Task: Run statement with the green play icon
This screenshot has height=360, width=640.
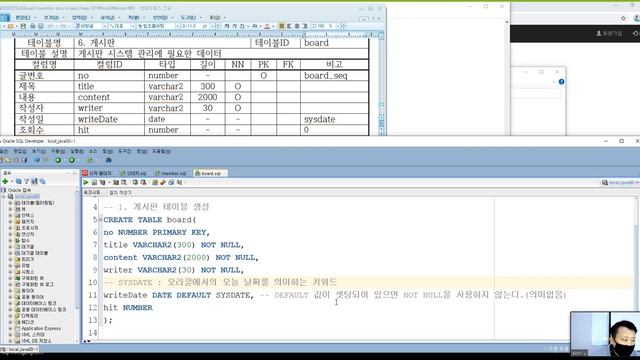Action: tap(86, 182)
